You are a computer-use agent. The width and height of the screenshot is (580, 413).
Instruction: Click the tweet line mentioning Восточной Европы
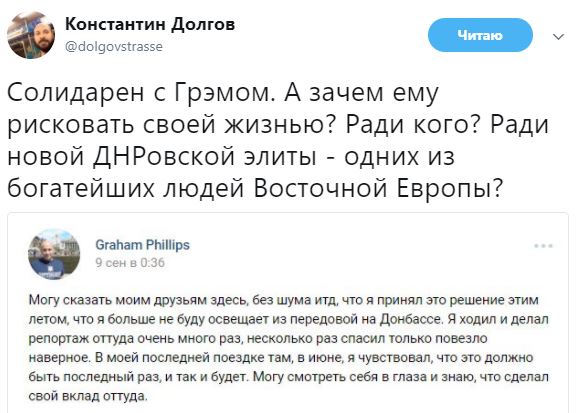click(x=255, y=188)
